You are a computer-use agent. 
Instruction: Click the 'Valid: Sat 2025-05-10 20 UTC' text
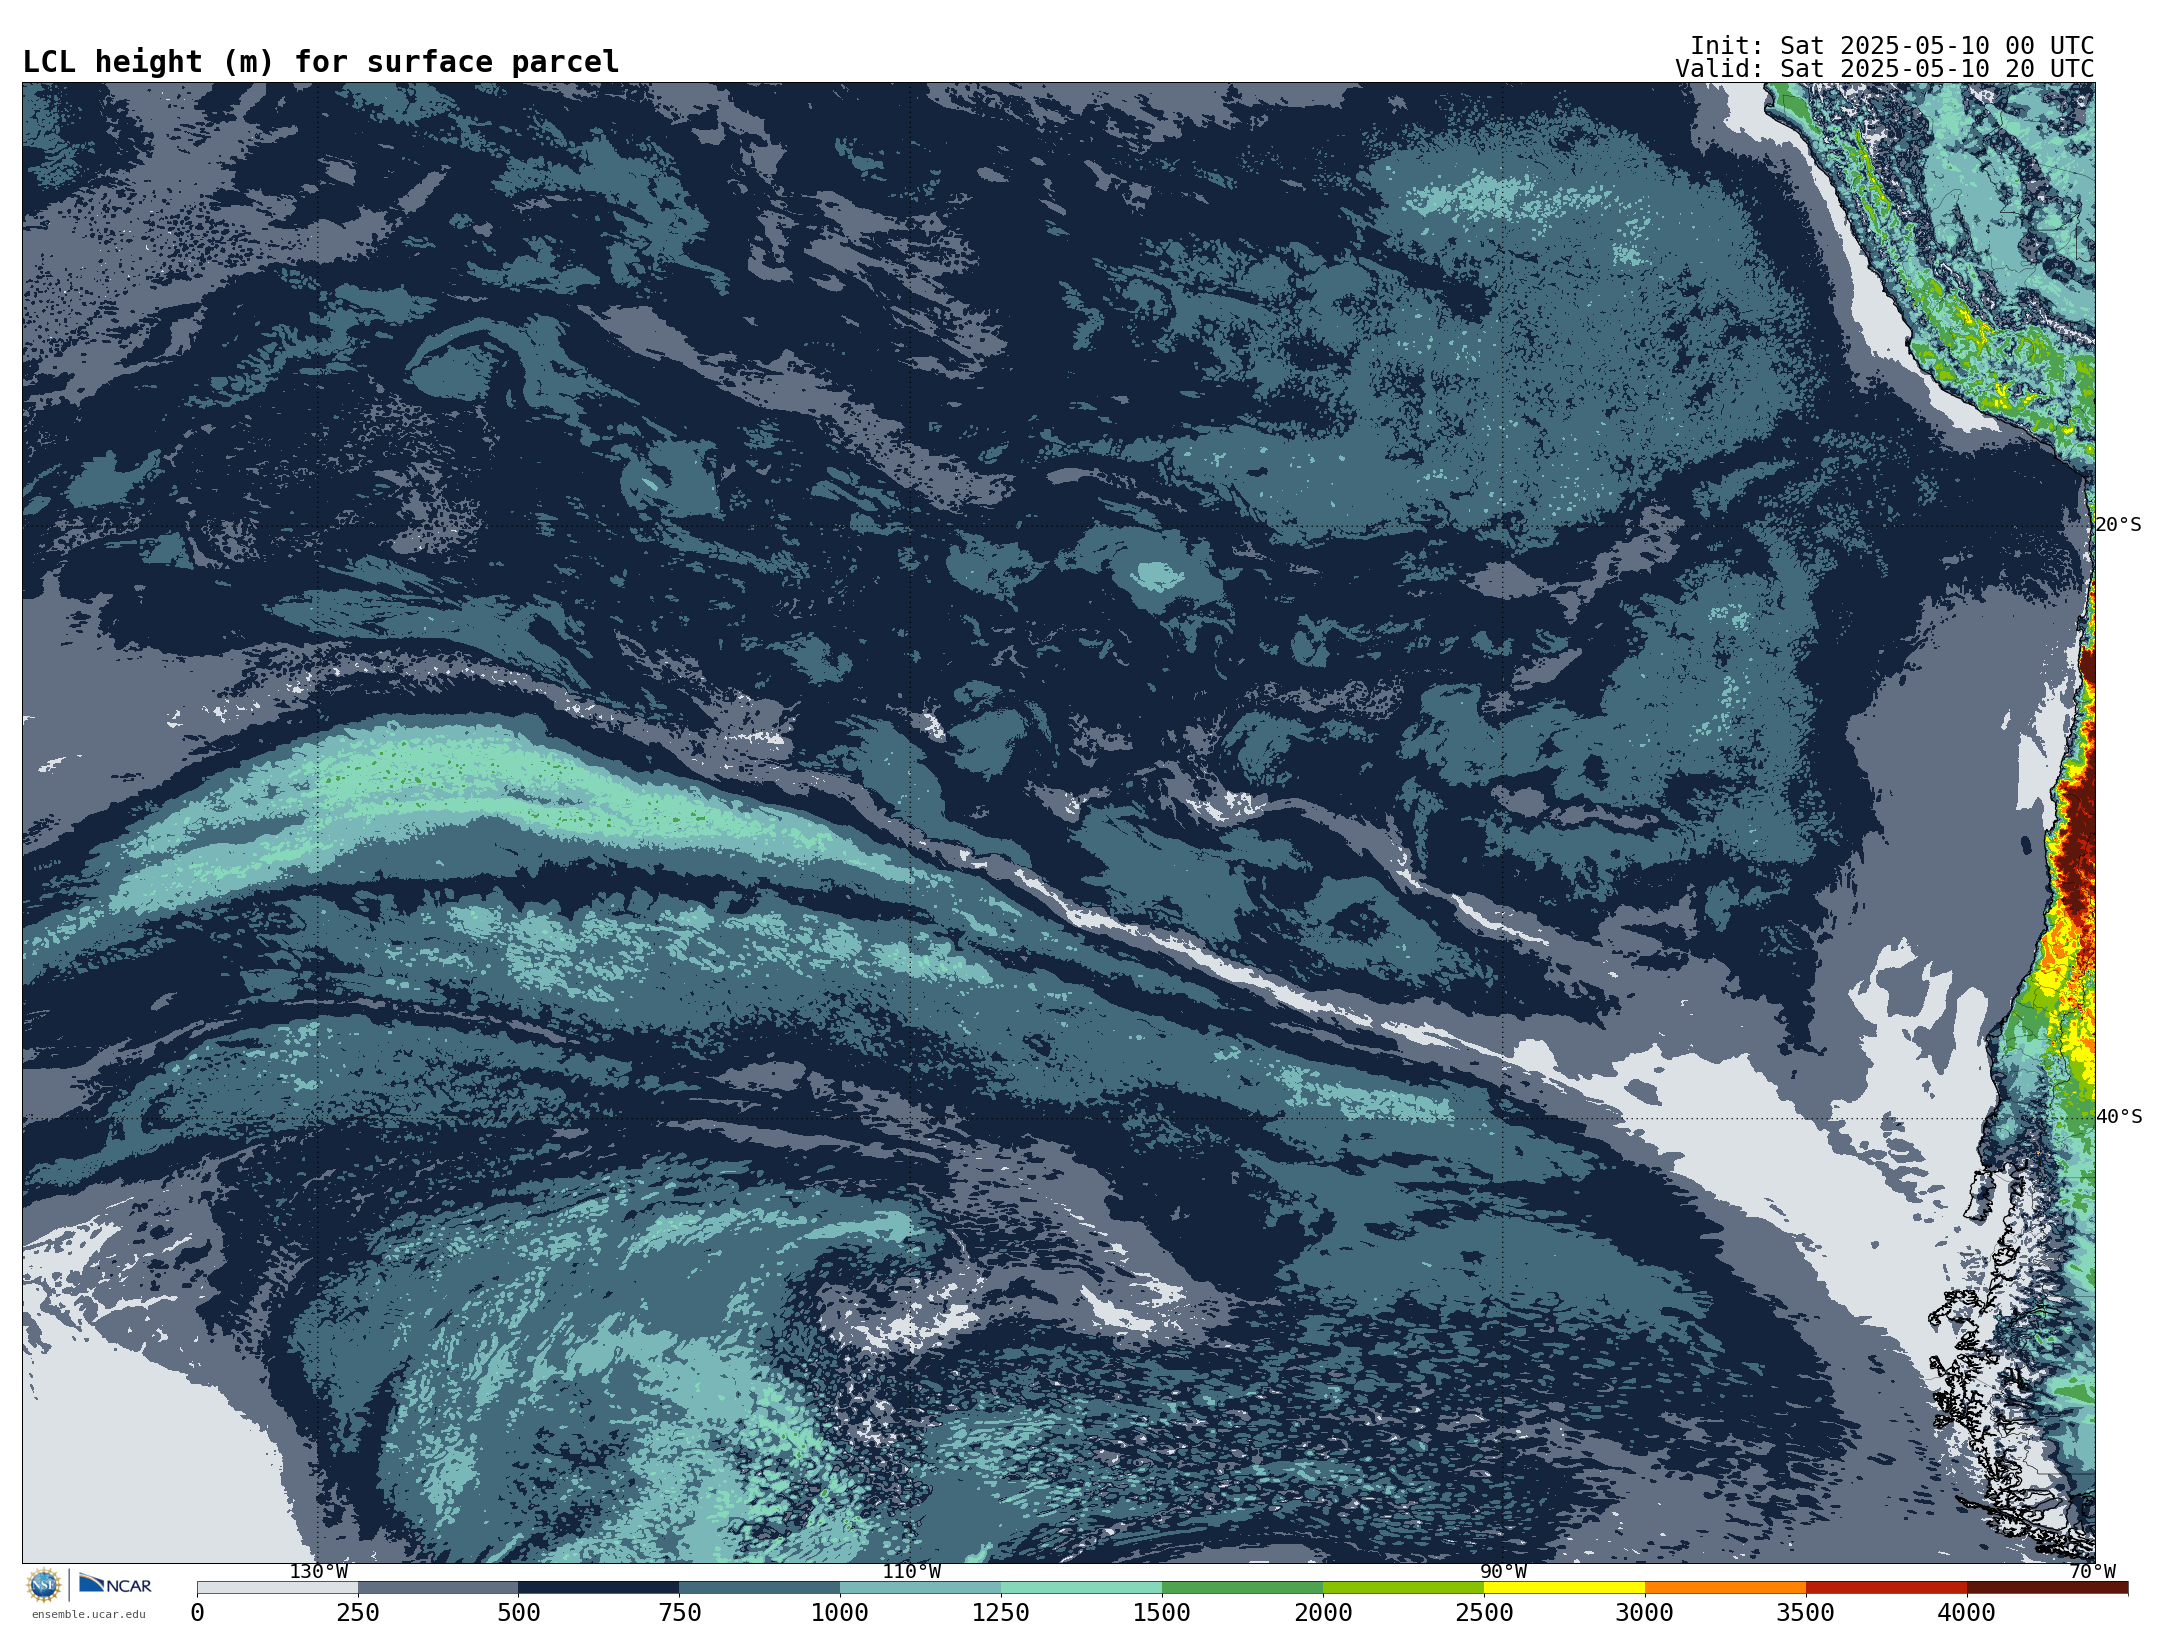(1885, 69)
